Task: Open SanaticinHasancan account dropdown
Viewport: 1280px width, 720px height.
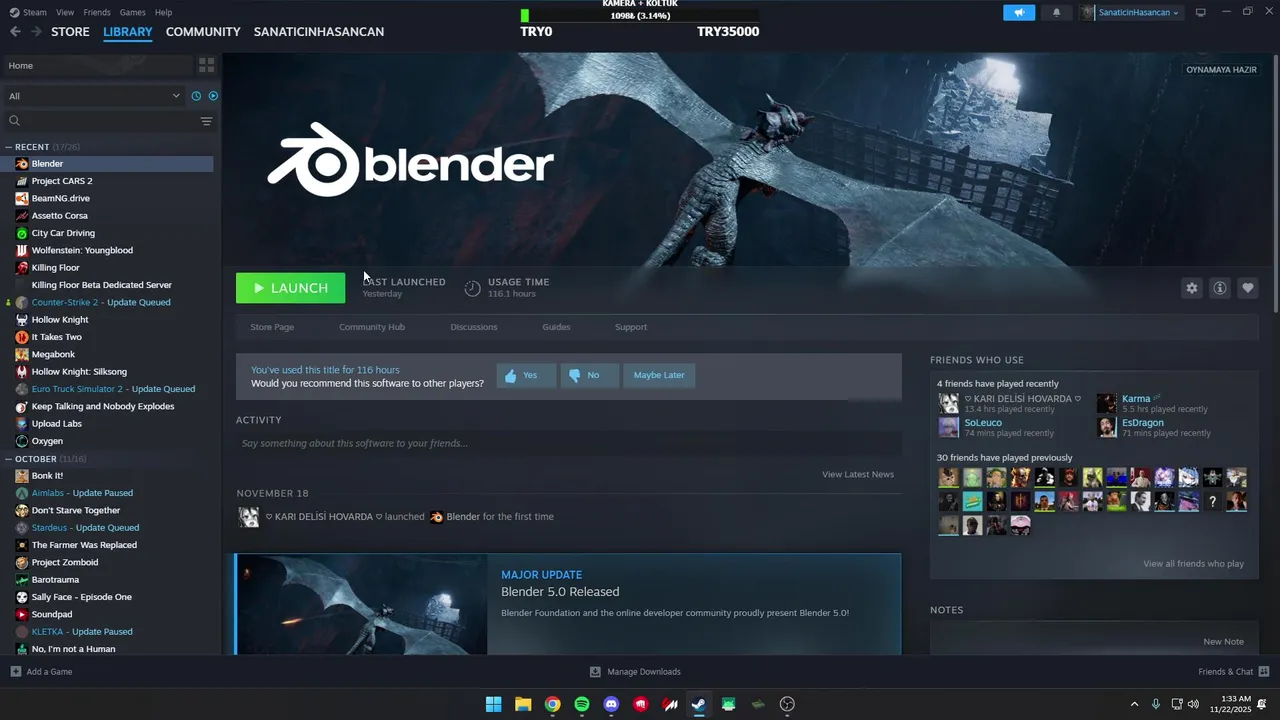Action: click(x=1131, y=12)
